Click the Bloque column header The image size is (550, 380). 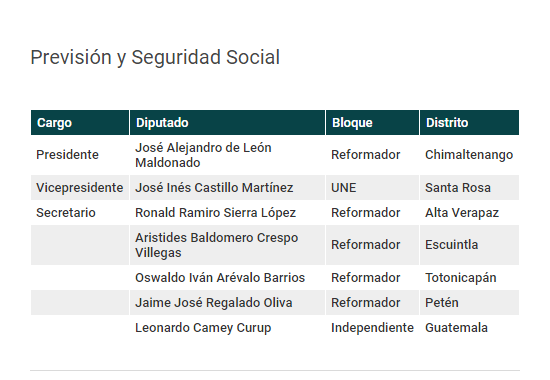(373, 122)
